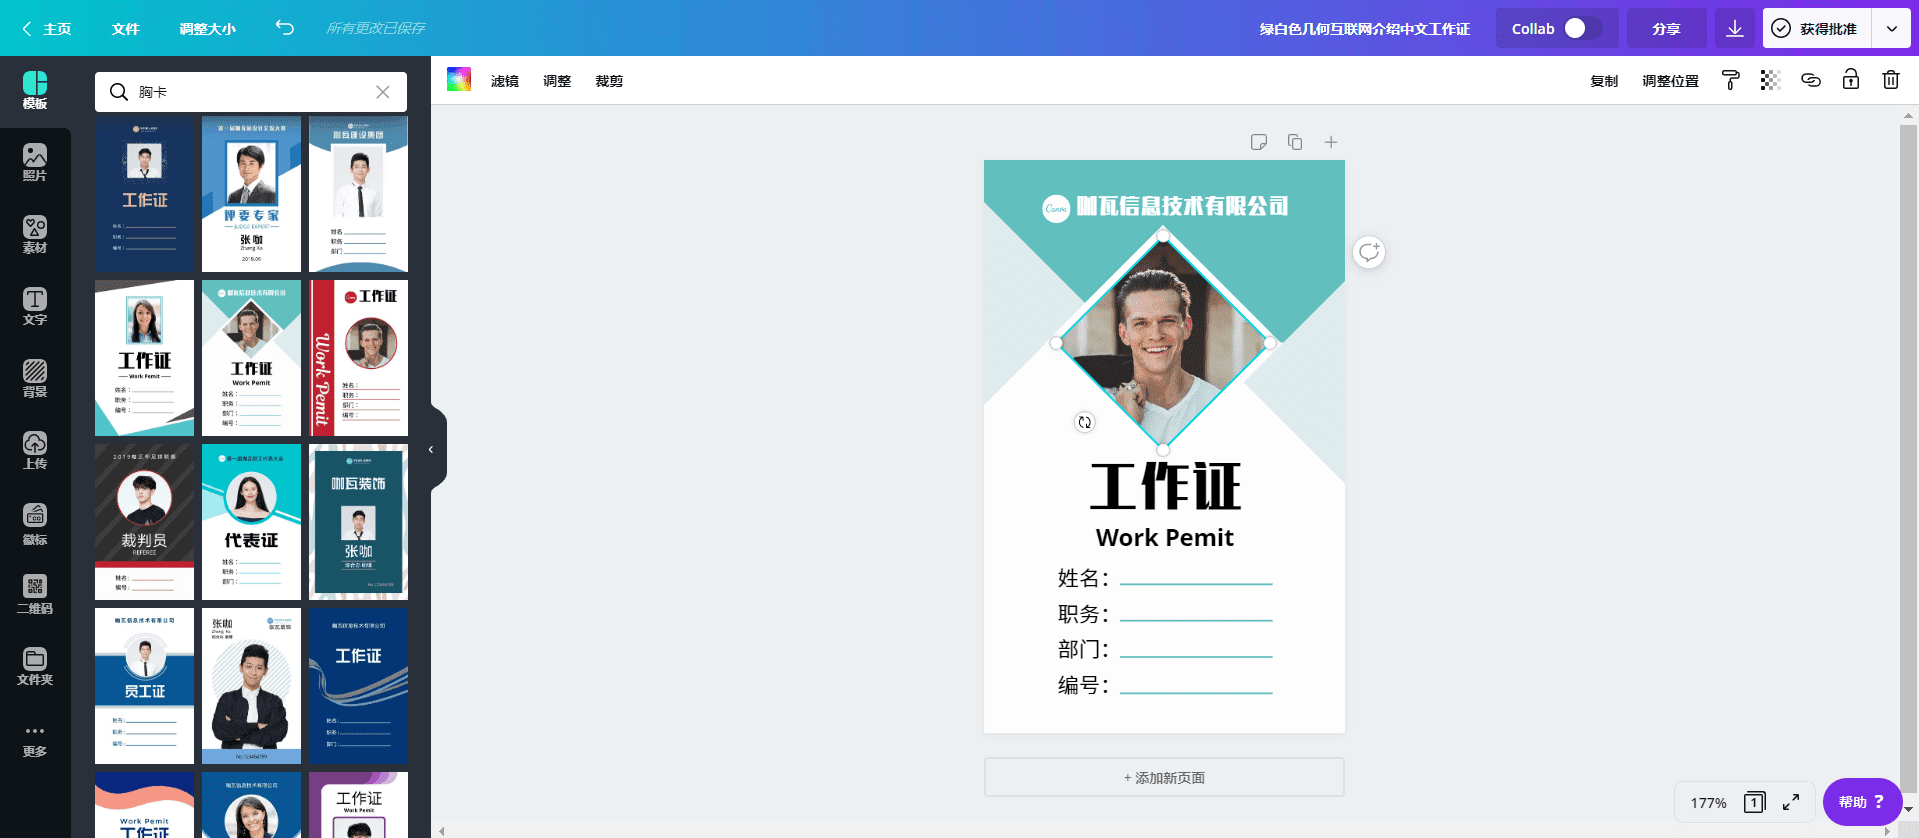The width and height of the screenshot is (1919, 838).
Task: Go back to 主页 home
Action: coord(47,29)
